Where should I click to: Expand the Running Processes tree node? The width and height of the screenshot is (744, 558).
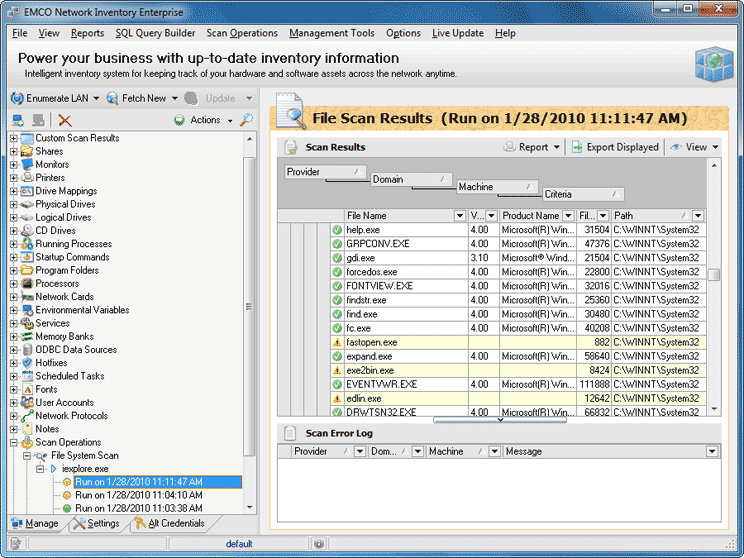click(x=14, y=244)
